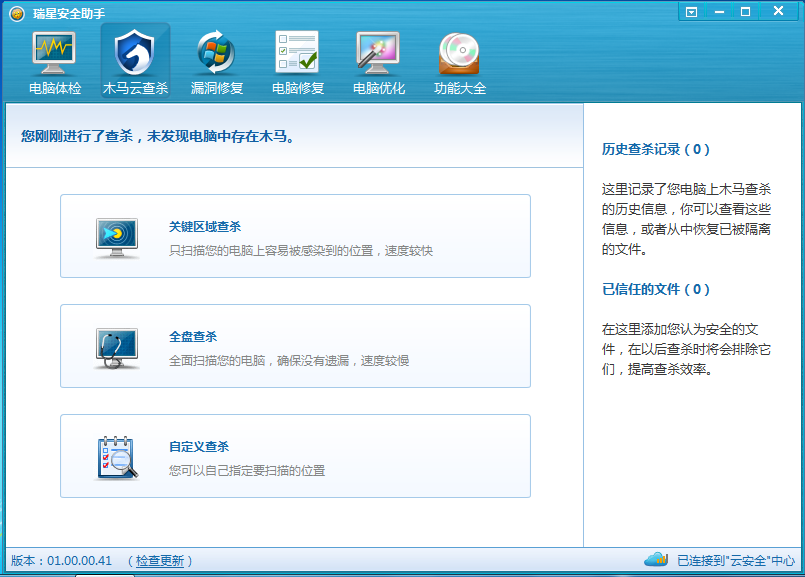805x577 pixels.
Task: Click the 在这里添加您认为安全的文 paragraph
Action: pos(686,349)
